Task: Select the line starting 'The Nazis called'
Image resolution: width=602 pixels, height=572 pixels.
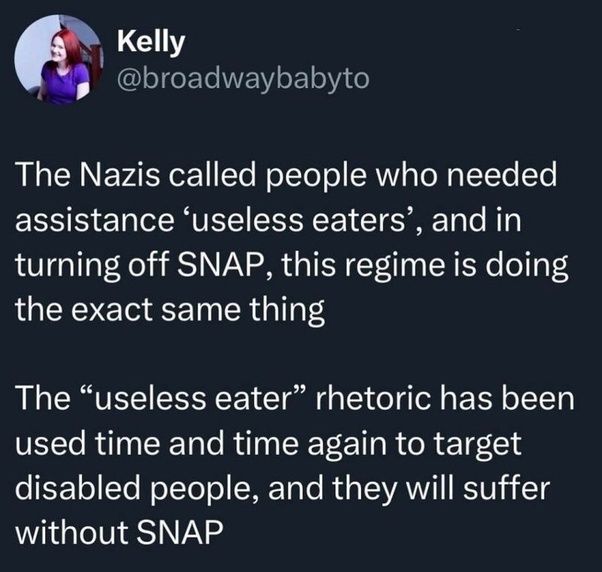Action: 286,176
